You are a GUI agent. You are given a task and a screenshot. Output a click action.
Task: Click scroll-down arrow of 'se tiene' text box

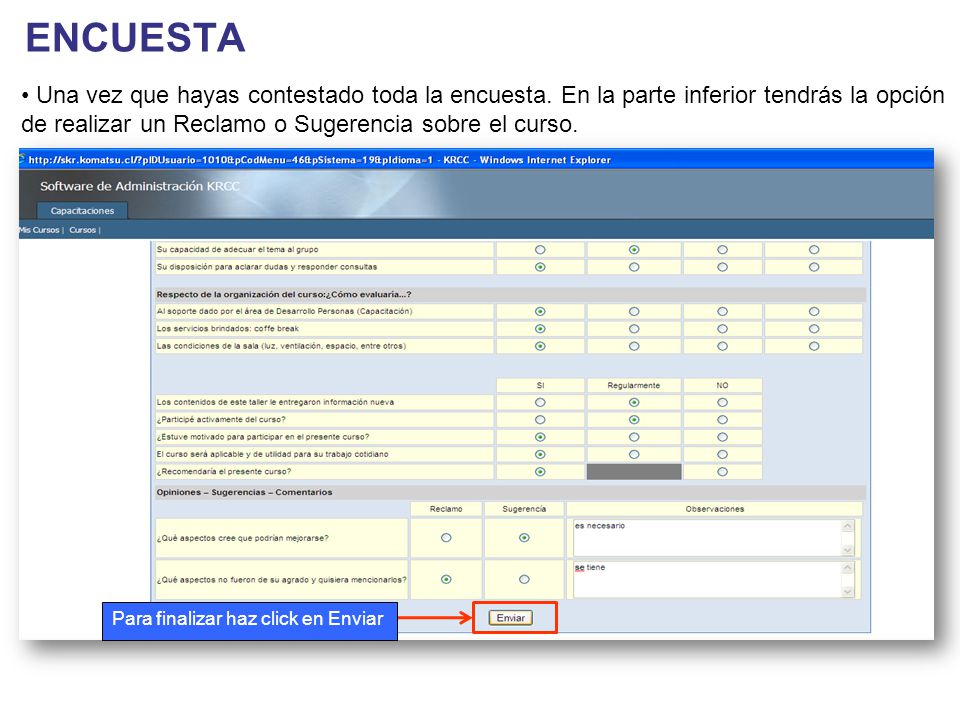click(x=848, y=591)
